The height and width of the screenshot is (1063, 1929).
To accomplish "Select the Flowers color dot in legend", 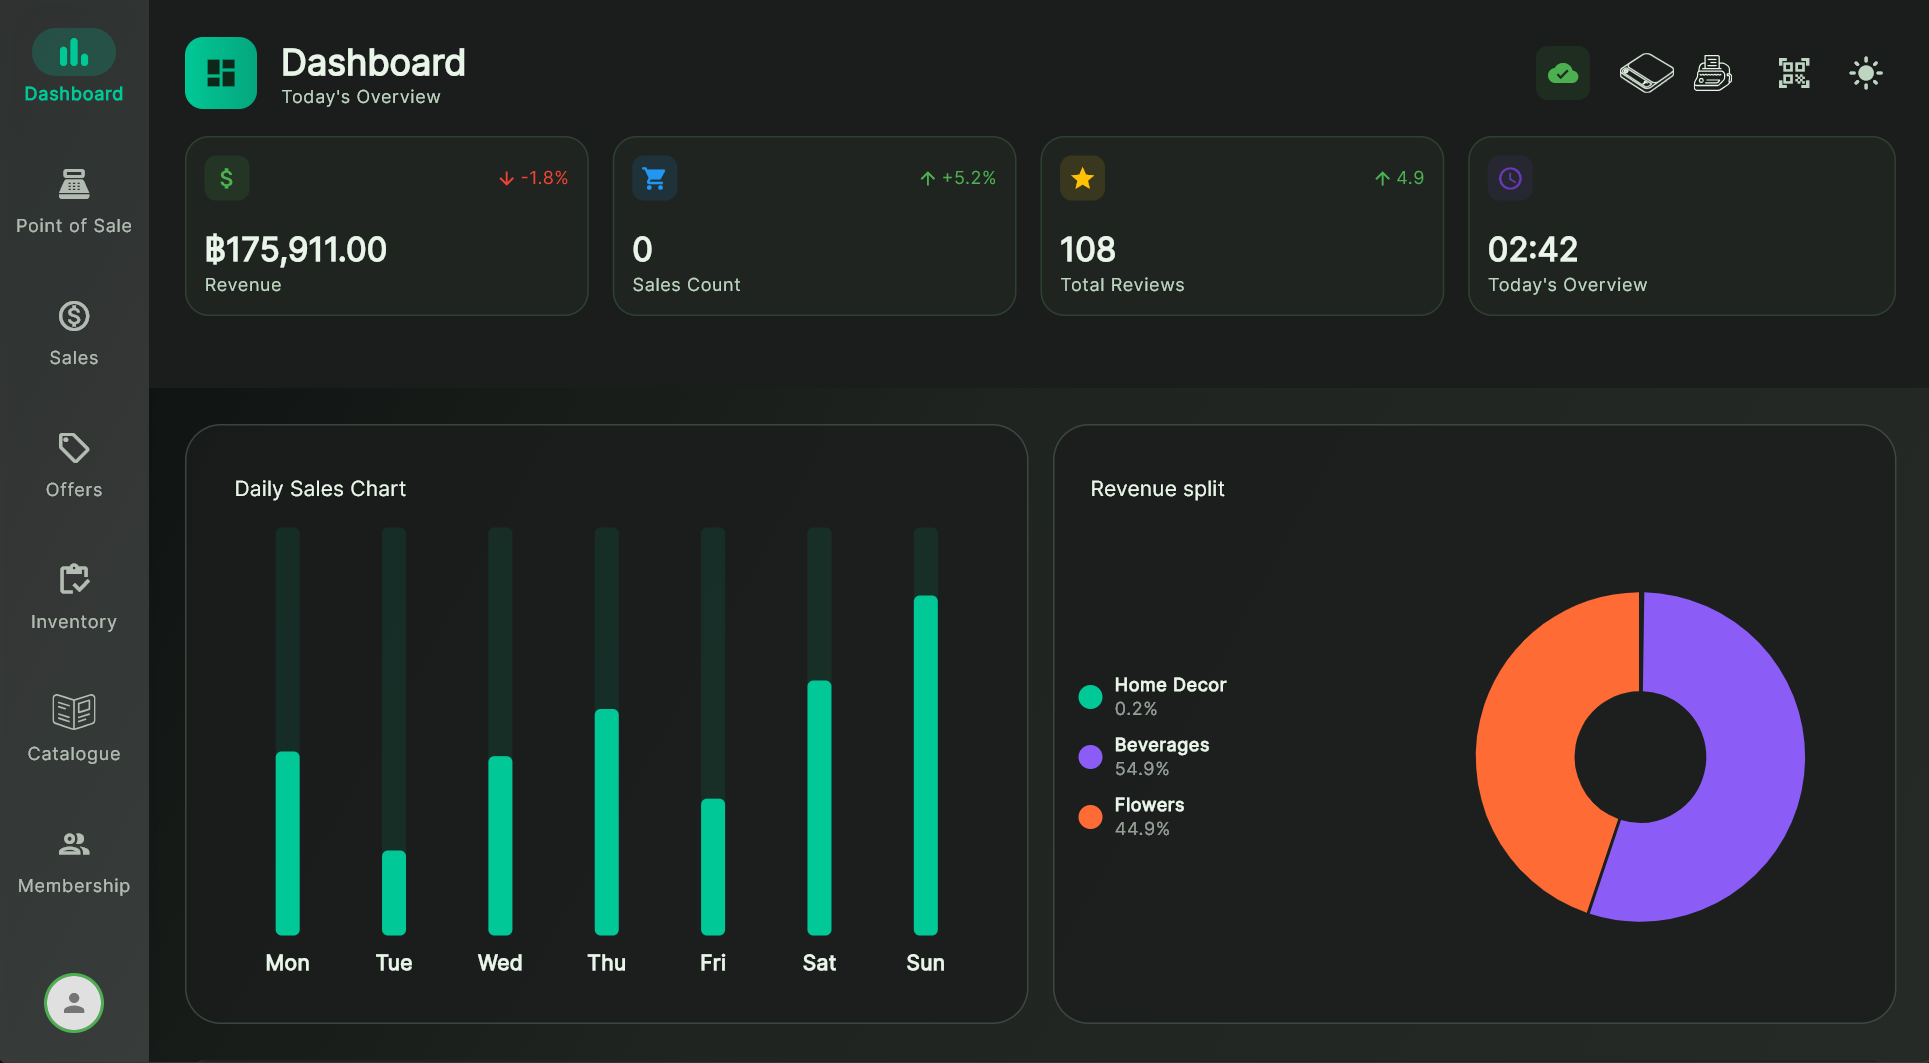I will pos(1090,816).
